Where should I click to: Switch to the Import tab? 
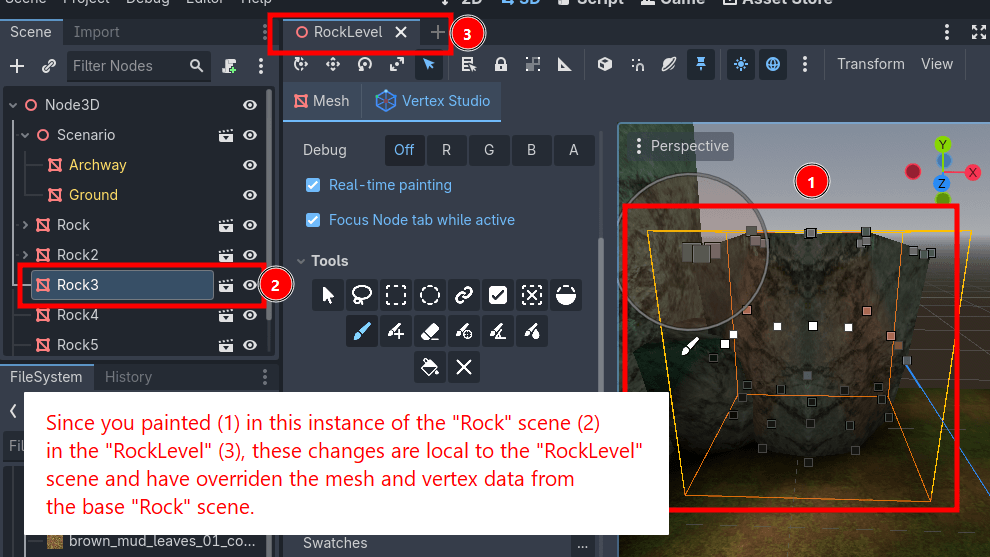tap(96, 32)
